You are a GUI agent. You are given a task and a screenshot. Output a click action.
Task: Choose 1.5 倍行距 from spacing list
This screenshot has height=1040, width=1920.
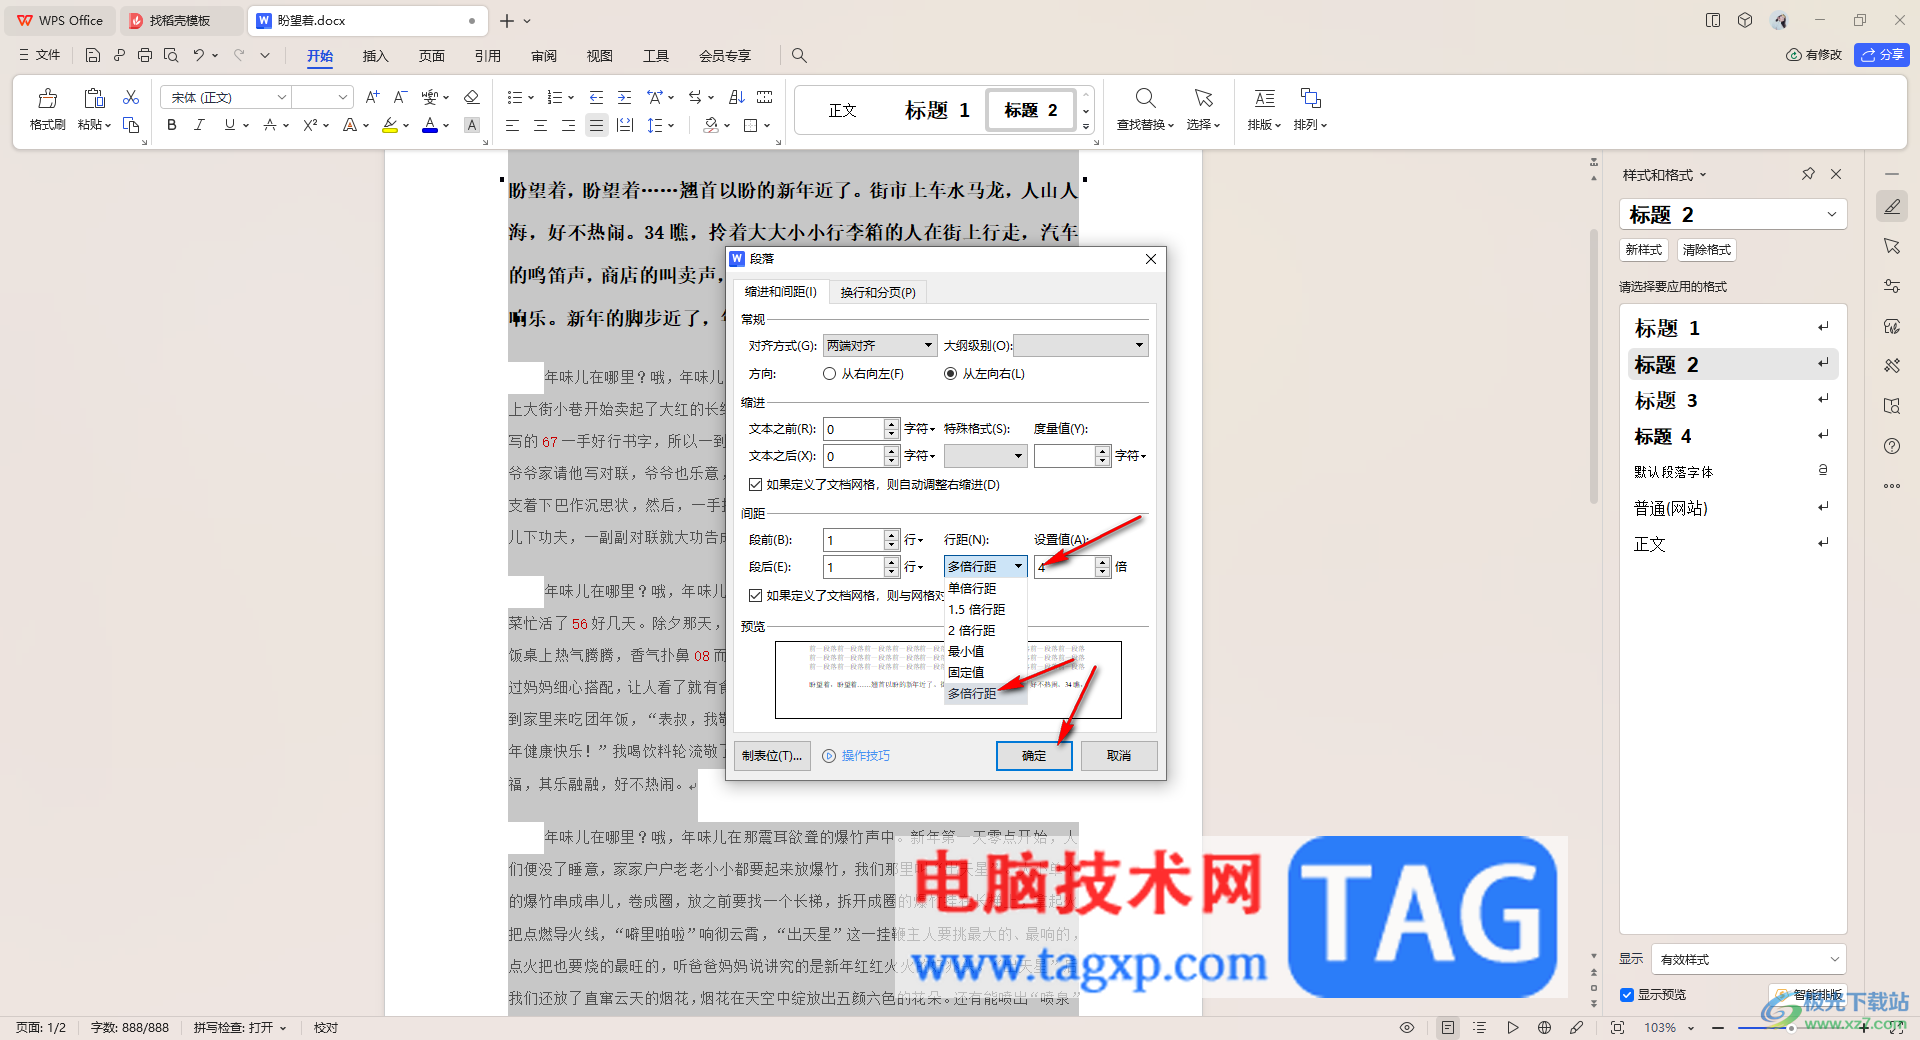tap(985, 609)
